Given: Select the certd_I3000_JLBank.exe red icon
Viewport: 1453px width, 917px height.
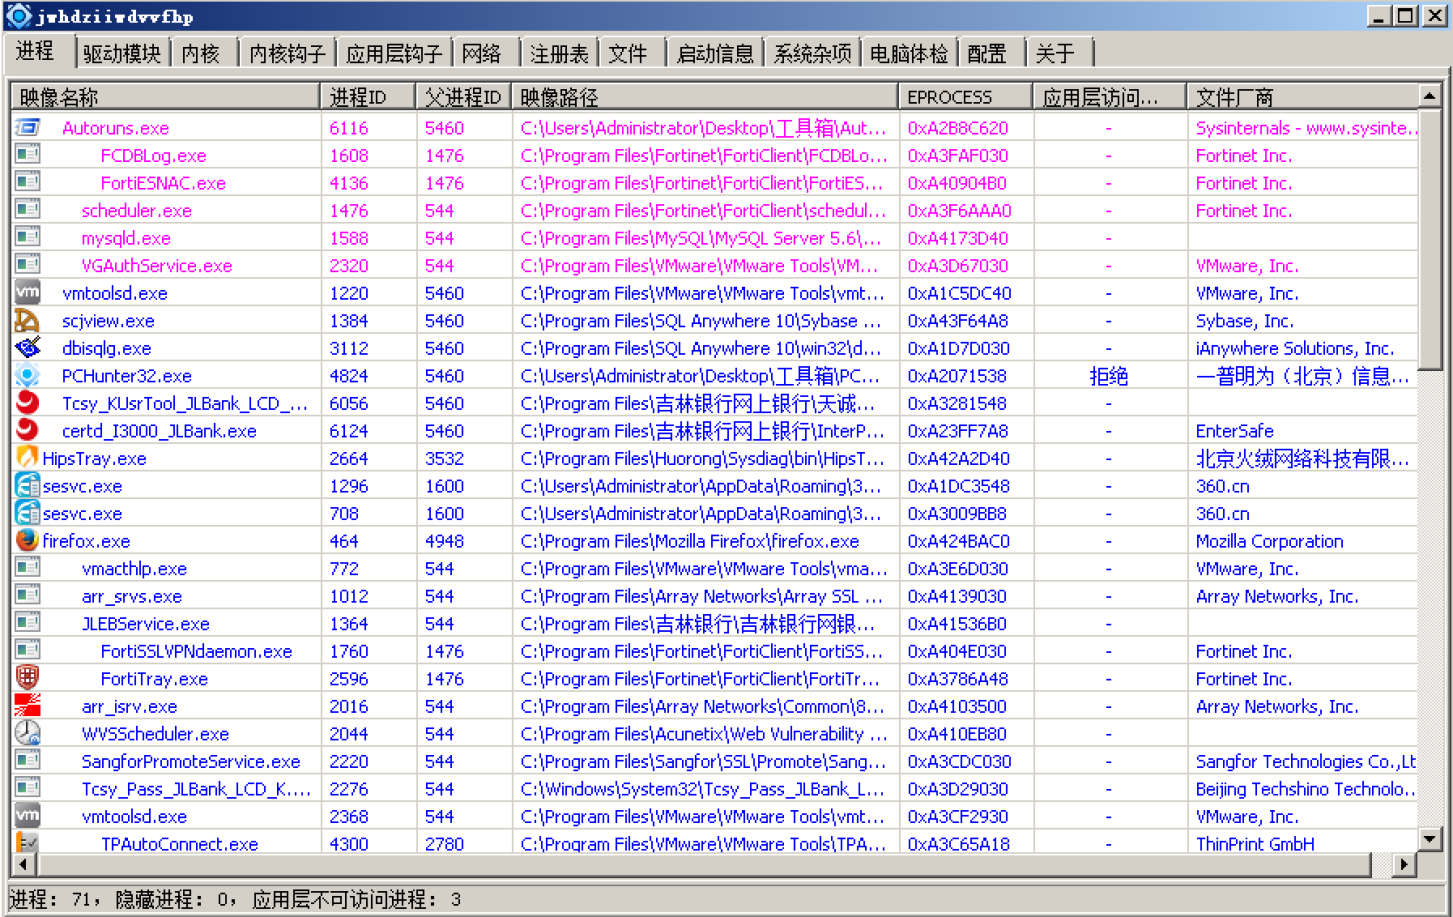Looking at the screenshot, I should tap(28, 431).
